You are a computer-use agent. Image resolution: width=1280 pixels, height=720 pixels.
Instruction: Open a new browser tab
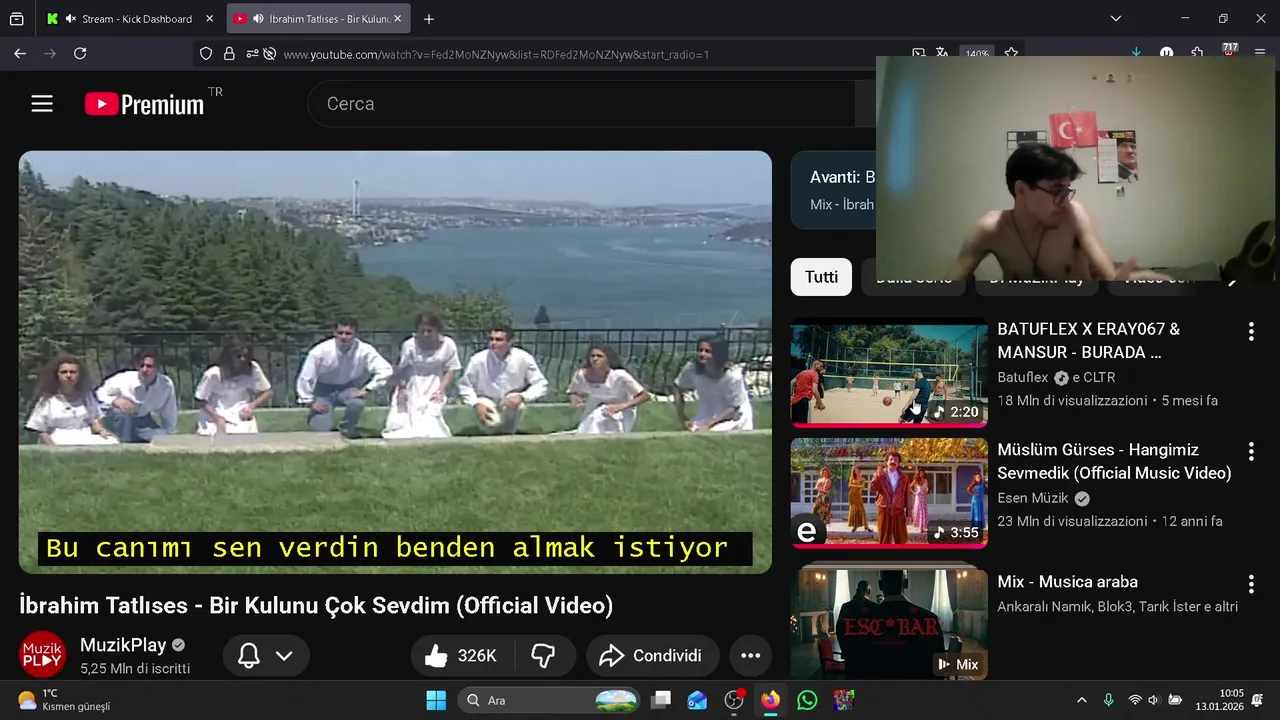pos(429,19)
